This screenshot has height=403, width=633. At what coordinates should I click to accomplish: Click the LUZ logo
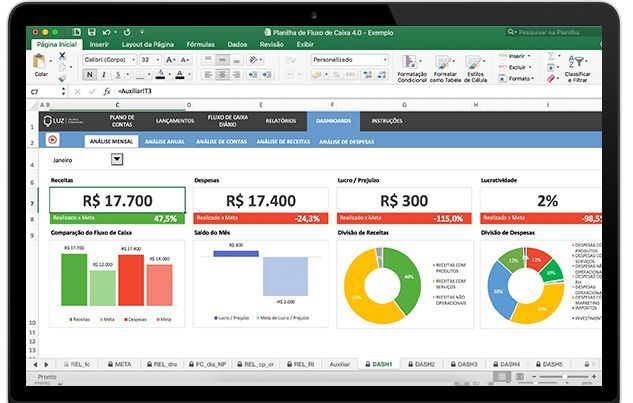tap(63, 121)
